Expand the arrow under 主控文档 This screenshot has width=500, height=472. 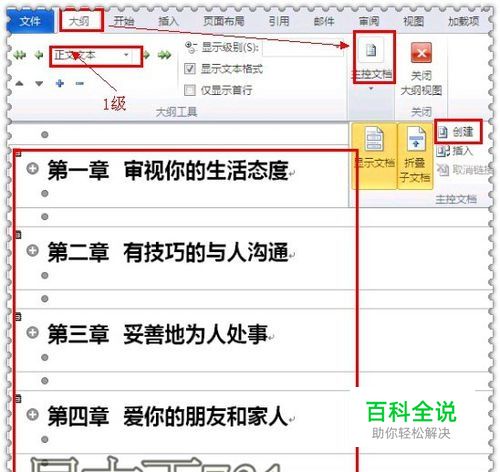point(371,89)
